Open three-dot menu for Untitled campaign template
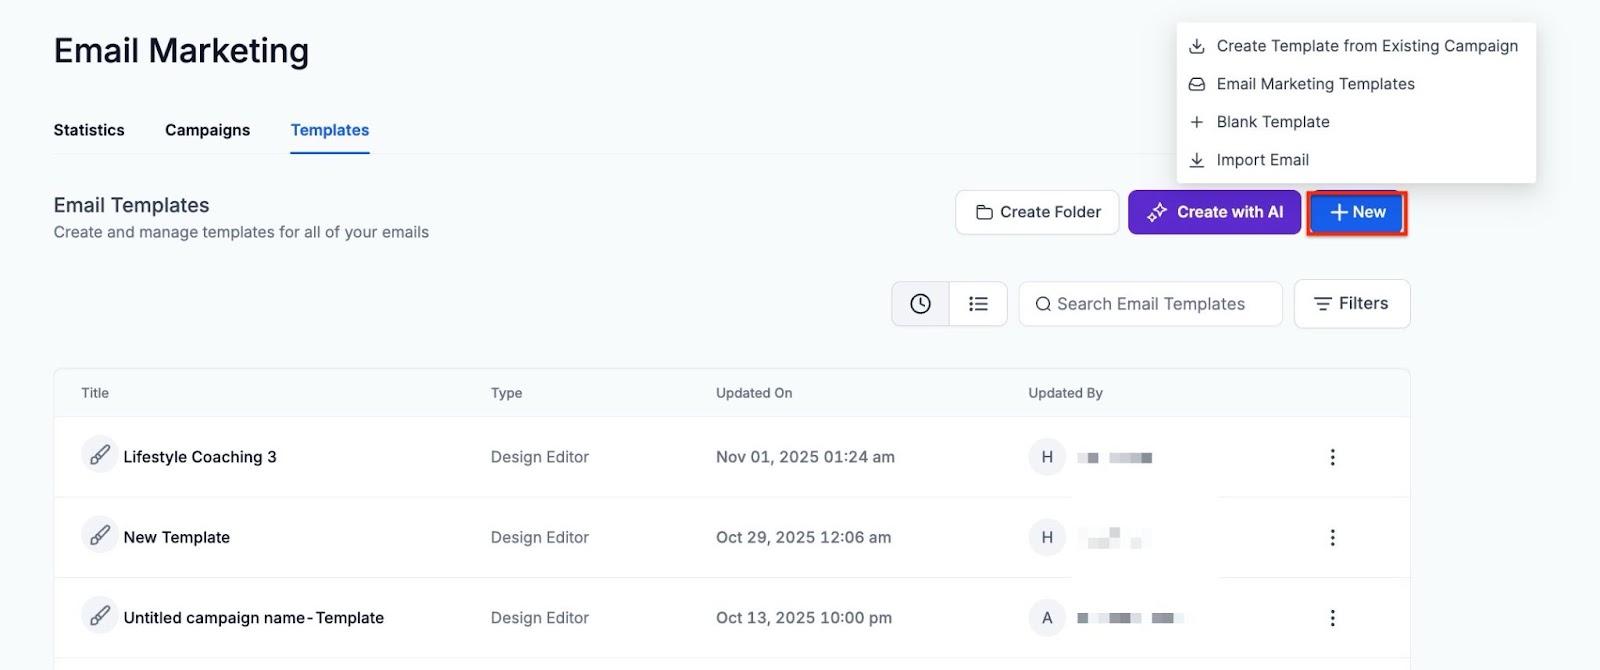This screenshot has height=670, width=1600. (1332, 618)
